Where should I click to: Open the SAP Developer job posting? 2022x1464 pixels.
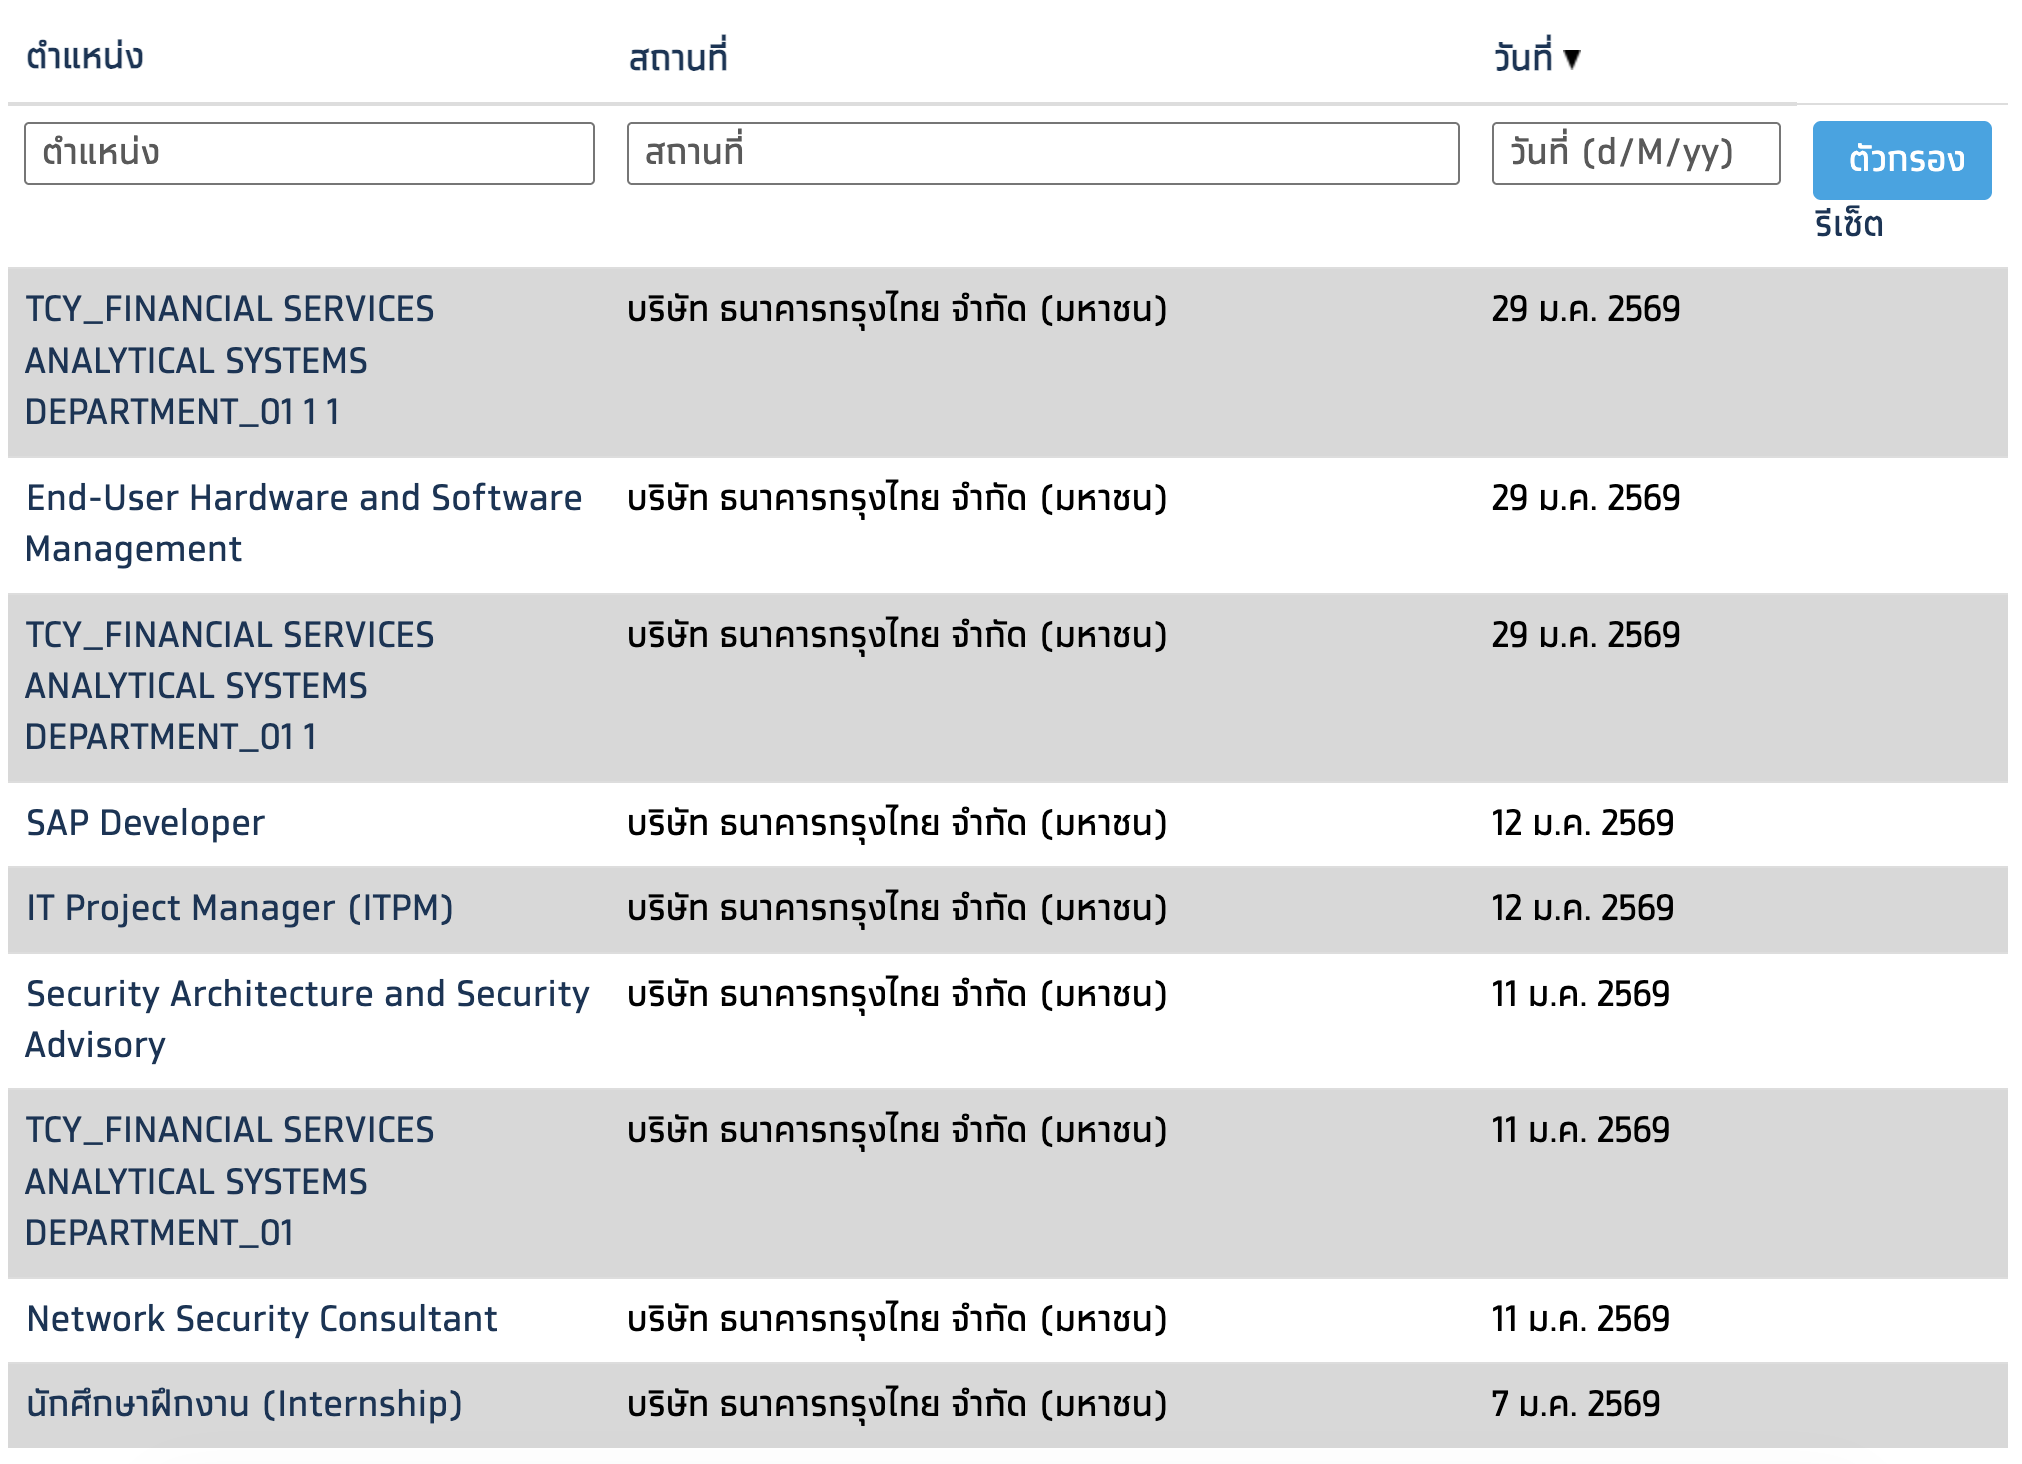146,823
